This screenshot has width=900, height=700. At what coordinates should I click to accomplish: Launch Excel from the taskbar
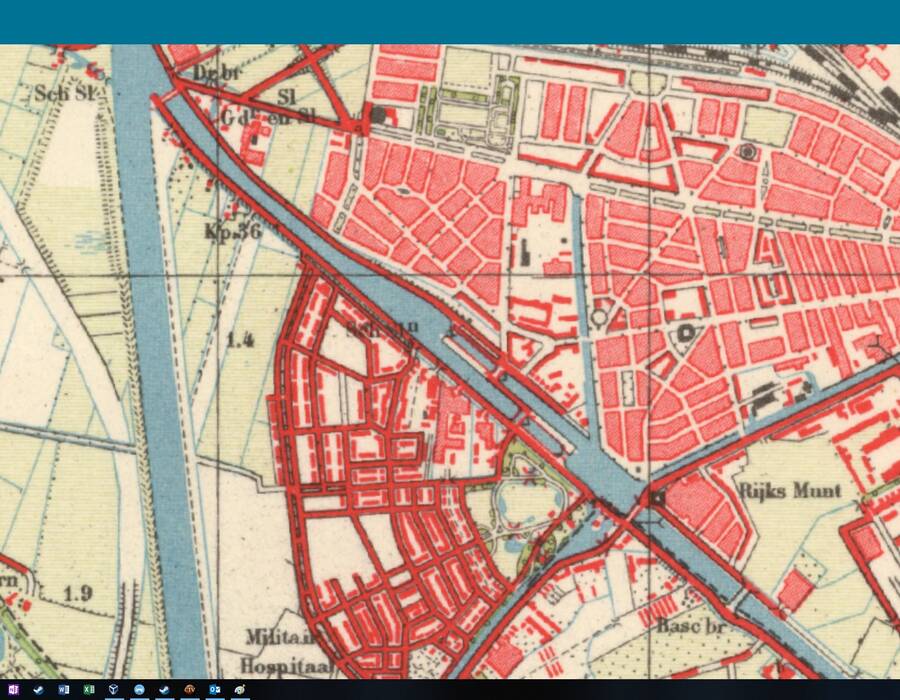click(x=88, y=689)
